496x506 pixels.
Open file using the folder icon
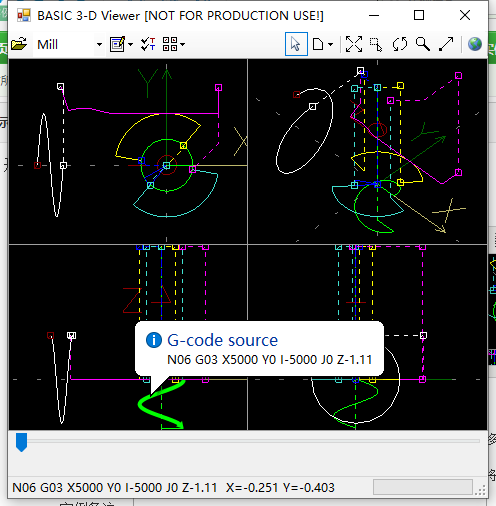tap(19, 44)
